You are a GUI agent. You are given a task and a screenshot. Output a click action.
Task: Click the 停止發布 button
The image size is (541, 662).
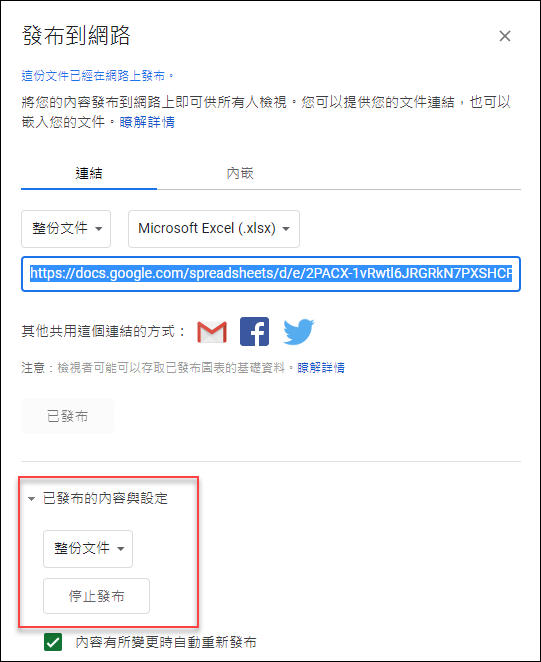96,596
